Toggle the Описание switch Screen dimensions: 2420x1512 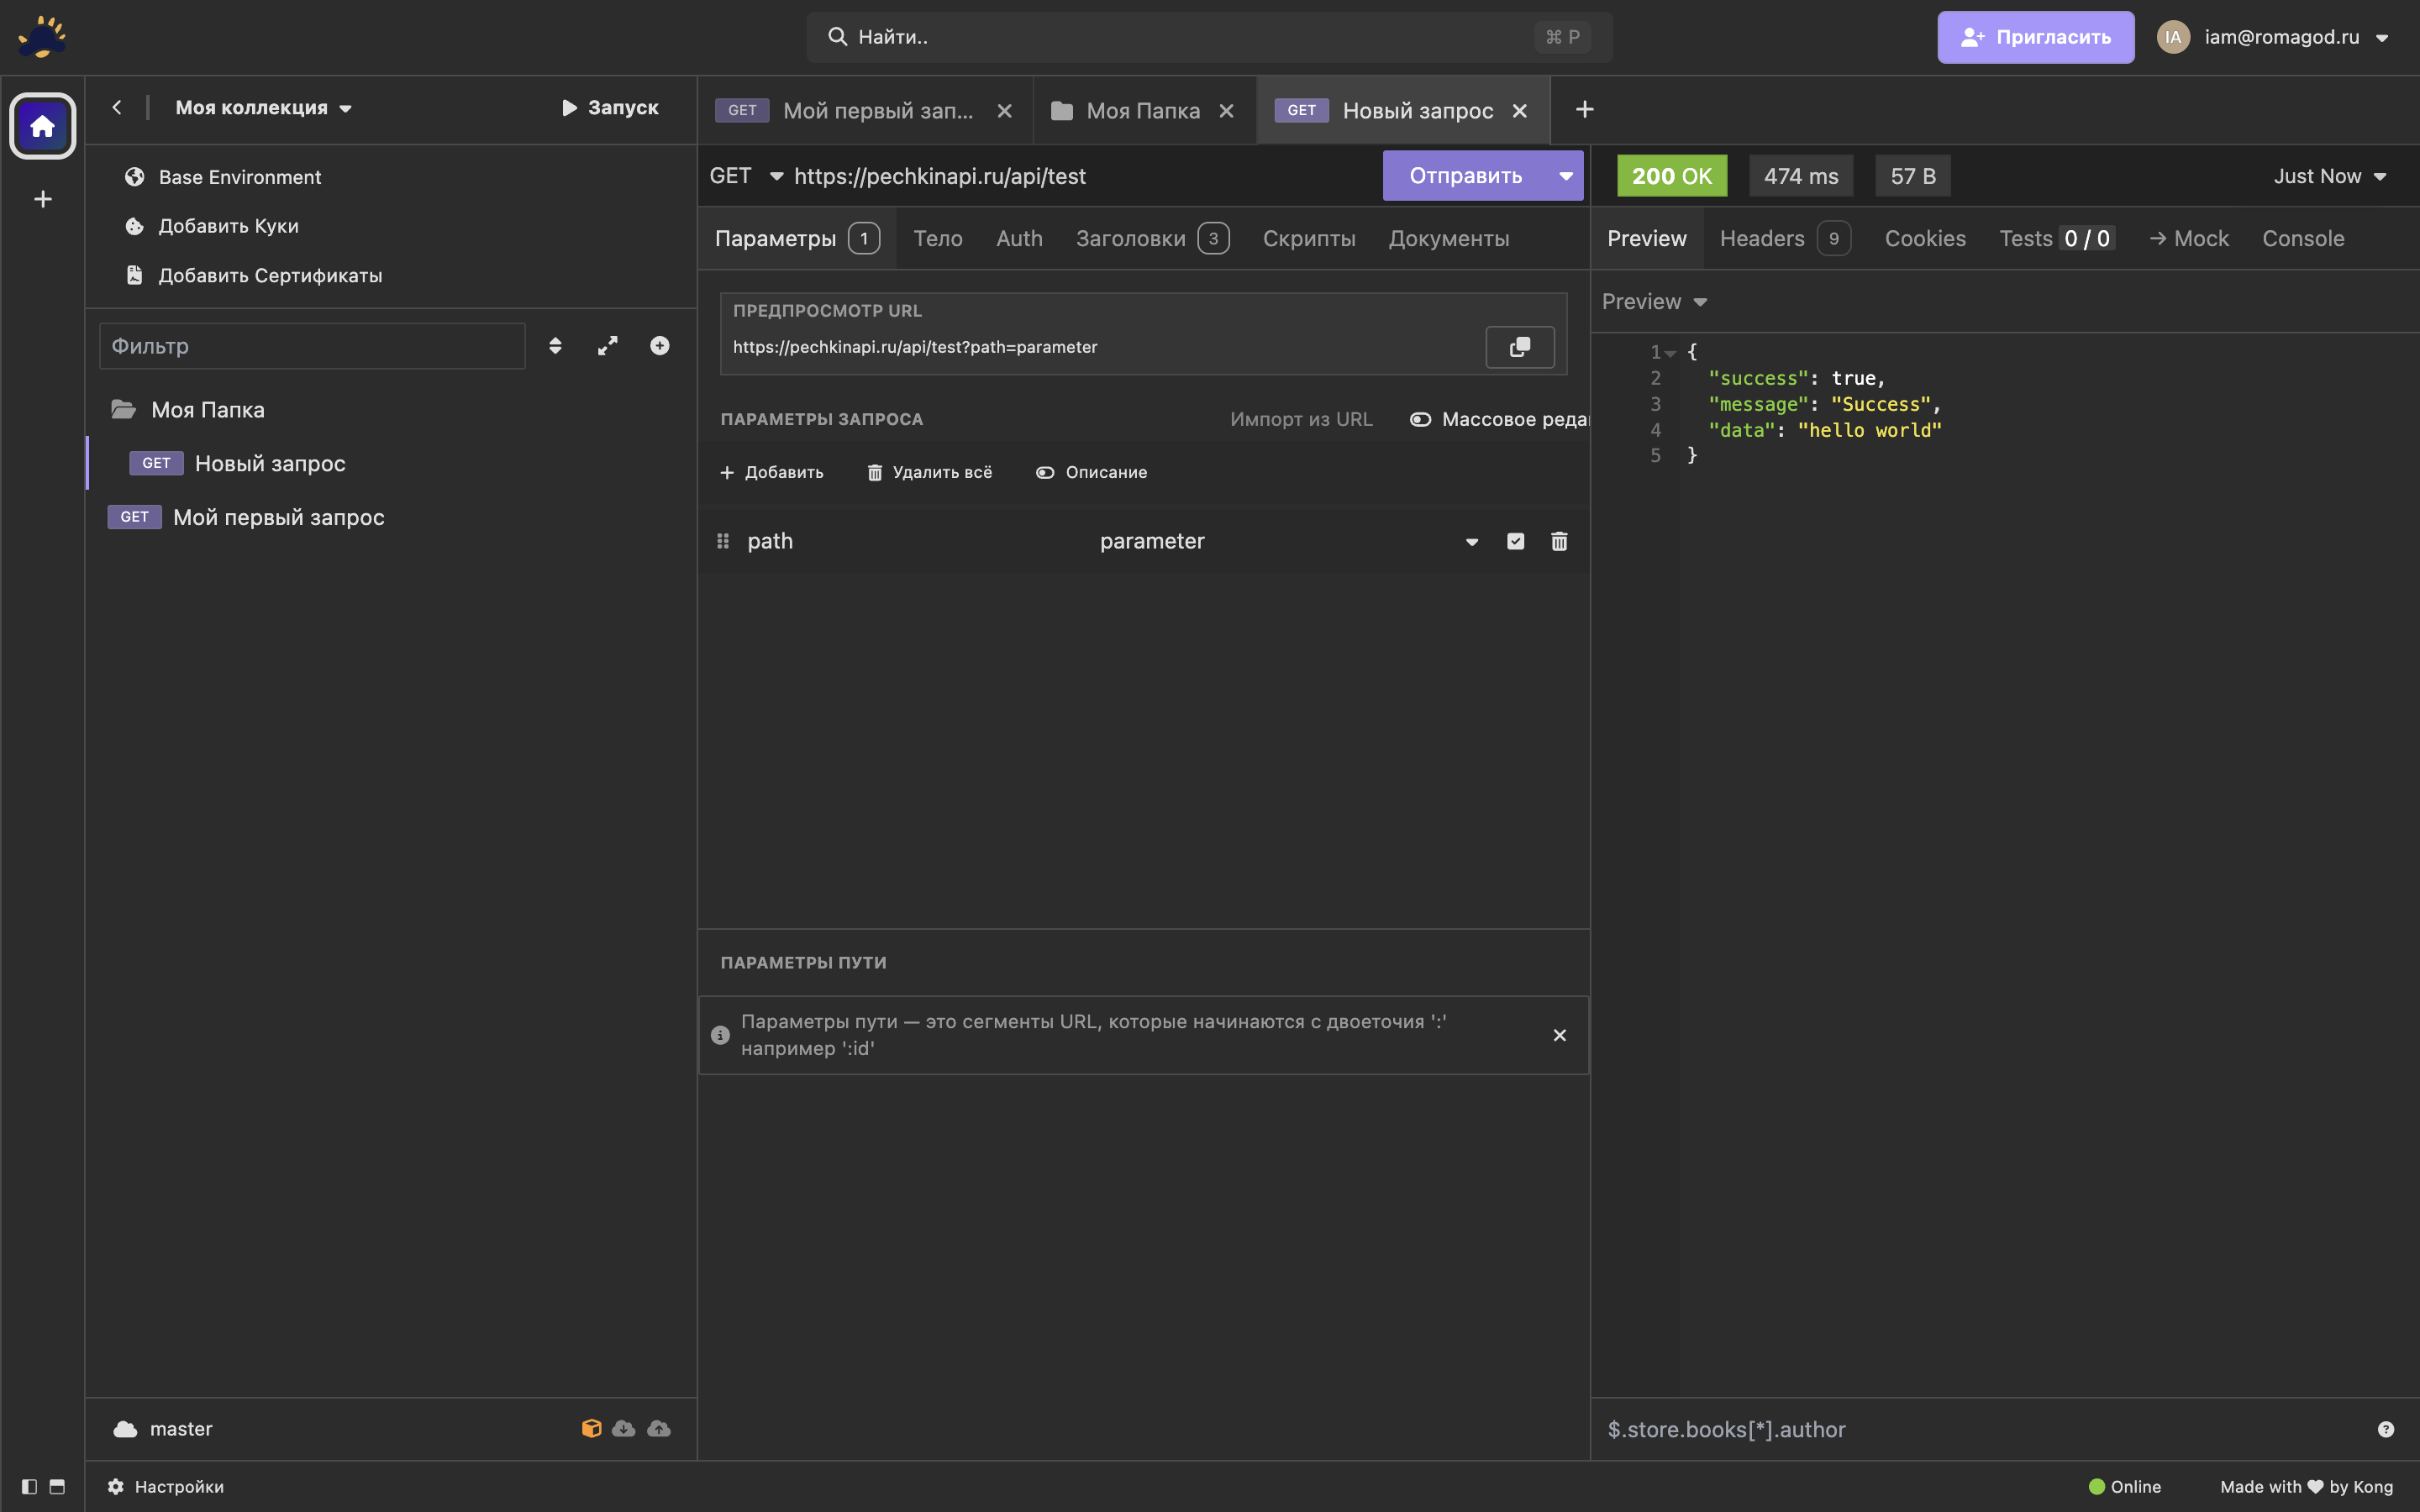click(x=1045, y=472)
